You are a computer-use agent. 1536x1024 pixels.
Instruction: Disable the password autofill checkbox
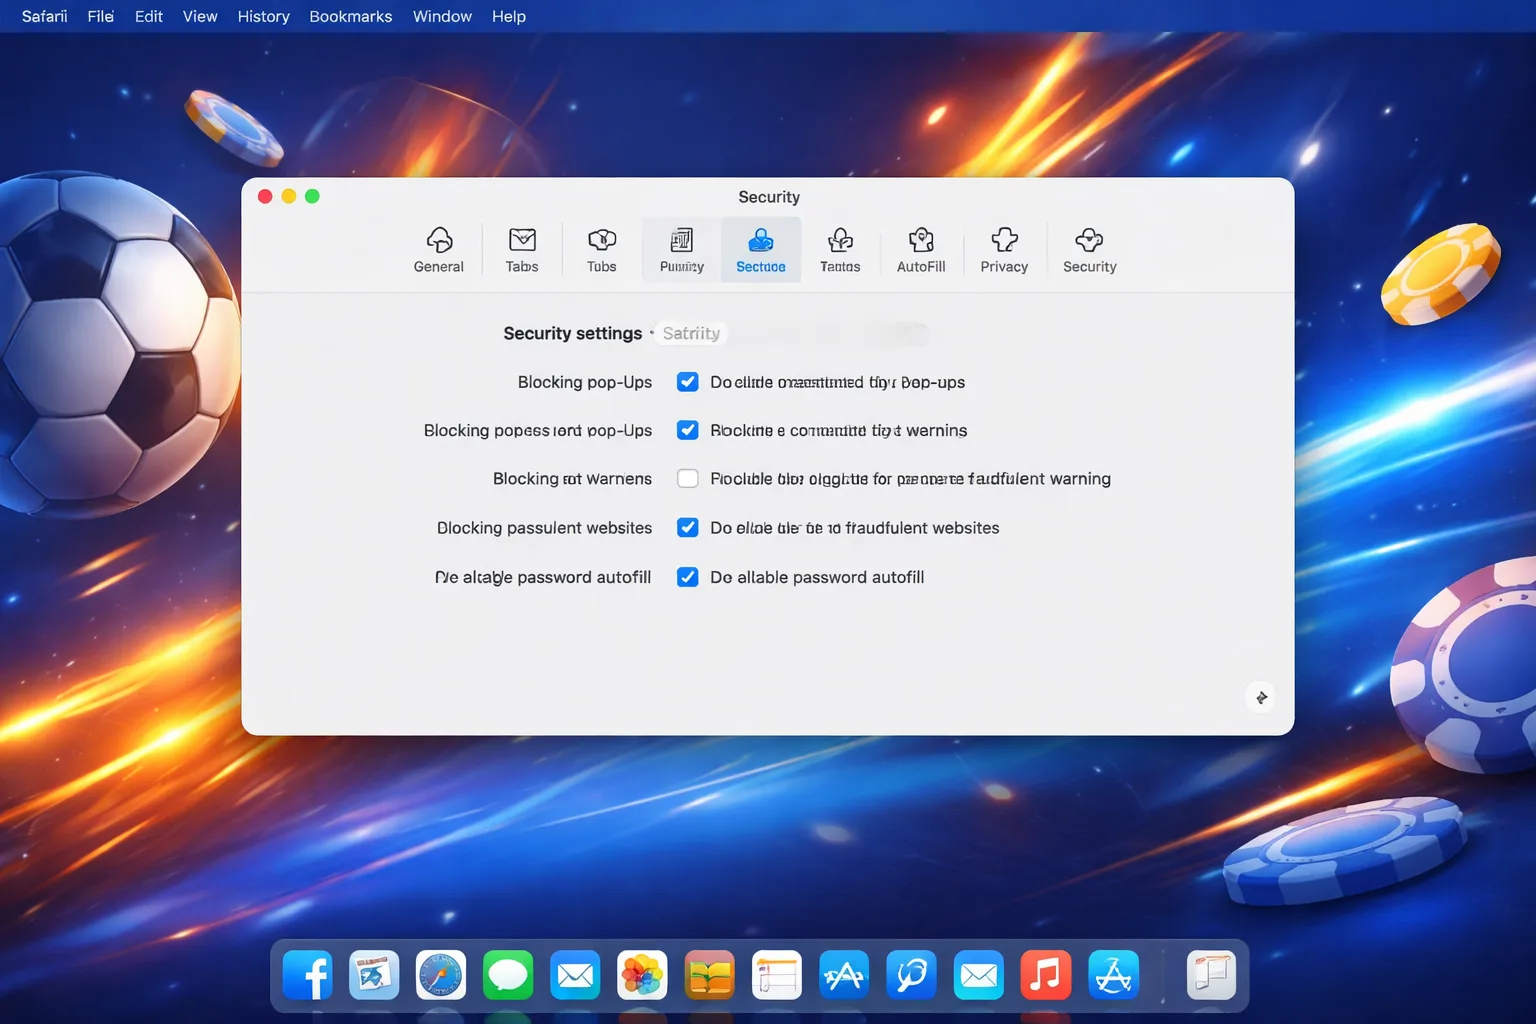coord(687,577)
